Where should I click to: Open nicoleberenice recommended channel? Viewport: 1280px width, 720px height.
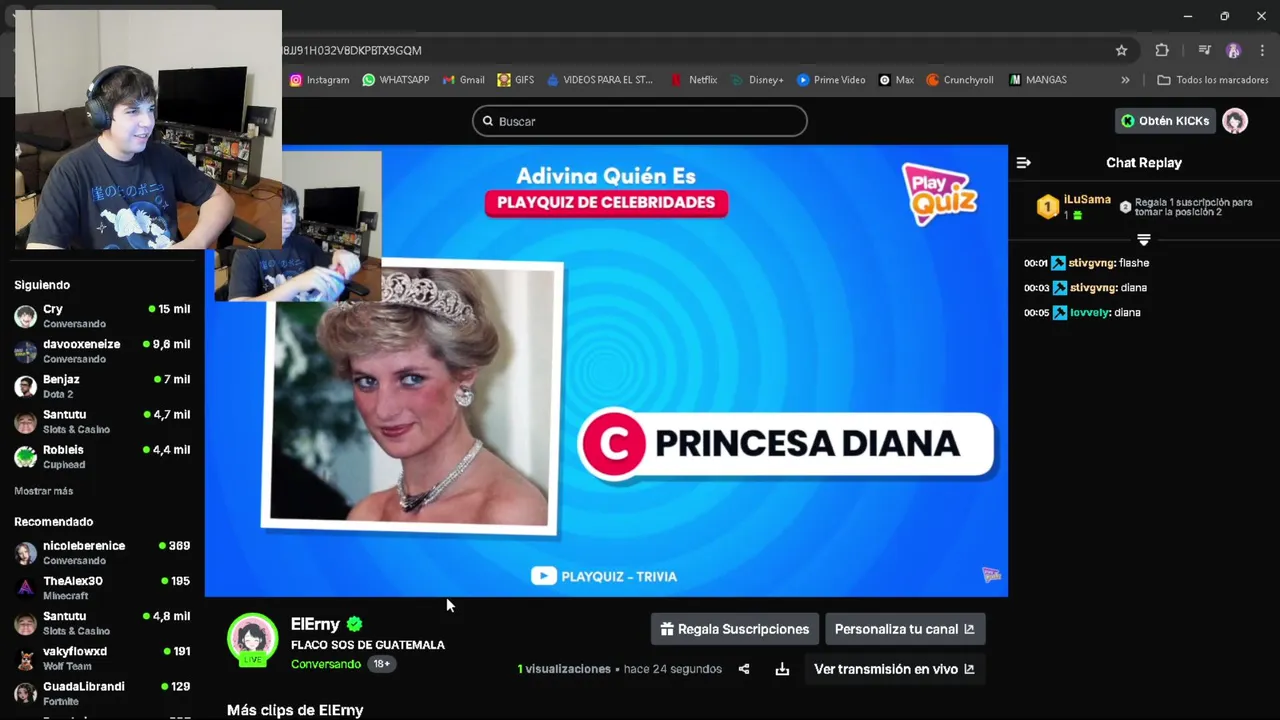(x=102, y=553)
